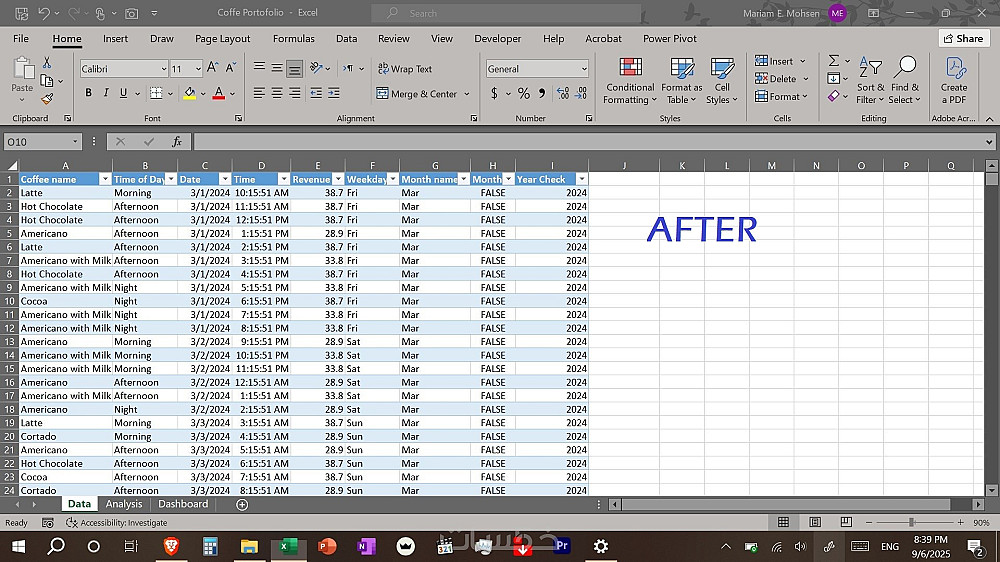Switch to Page Break Preview
The image size is (1000, 562).
click(x=846, y=522)
